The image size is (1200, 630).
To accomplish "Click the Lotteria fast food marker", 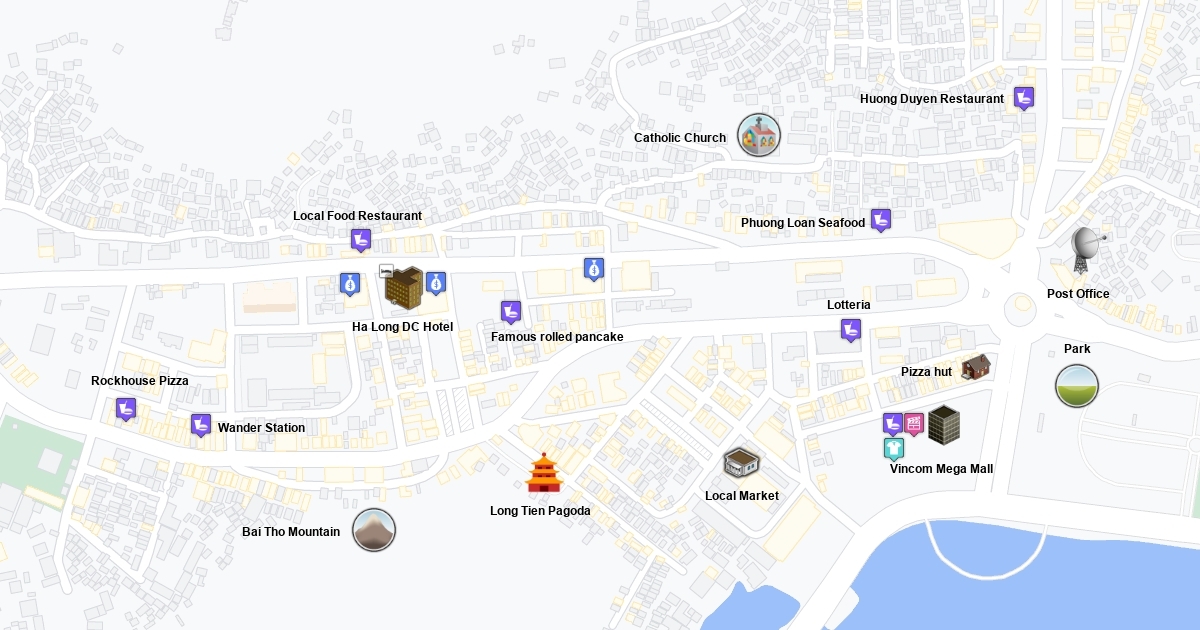I will [x=850, y=329].
